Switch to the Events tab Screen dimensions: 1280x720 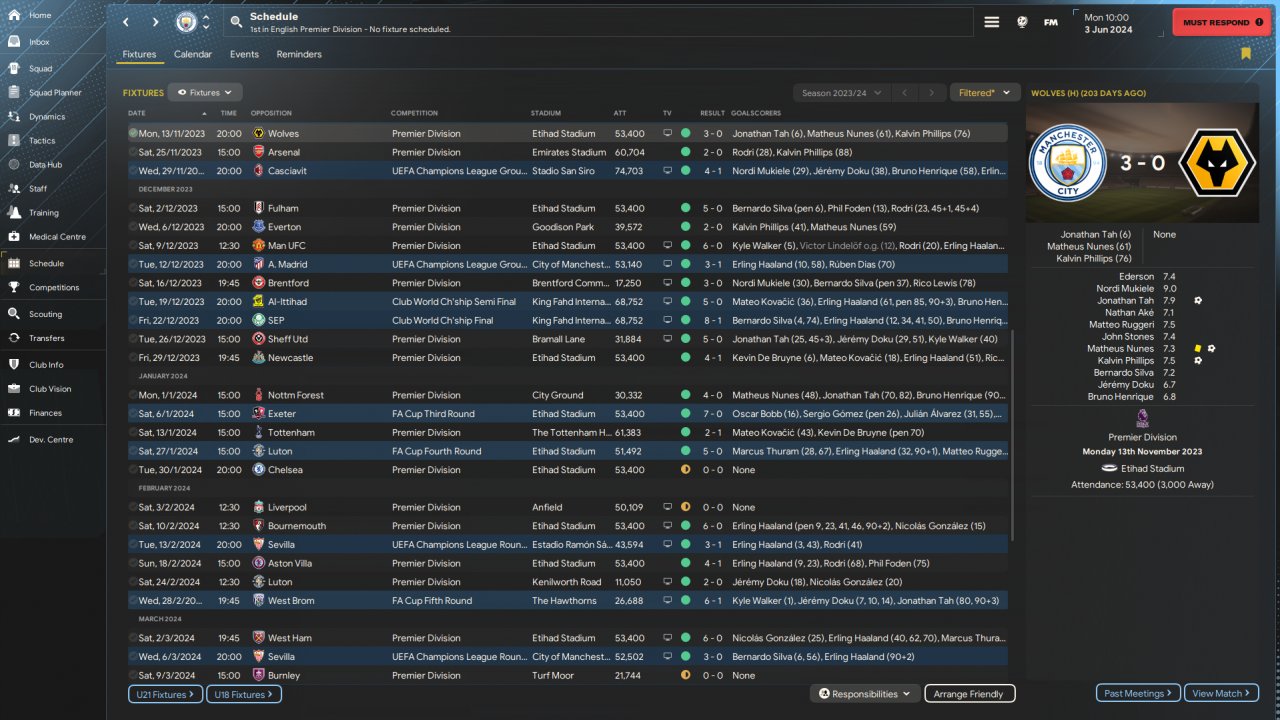(244, 54)
